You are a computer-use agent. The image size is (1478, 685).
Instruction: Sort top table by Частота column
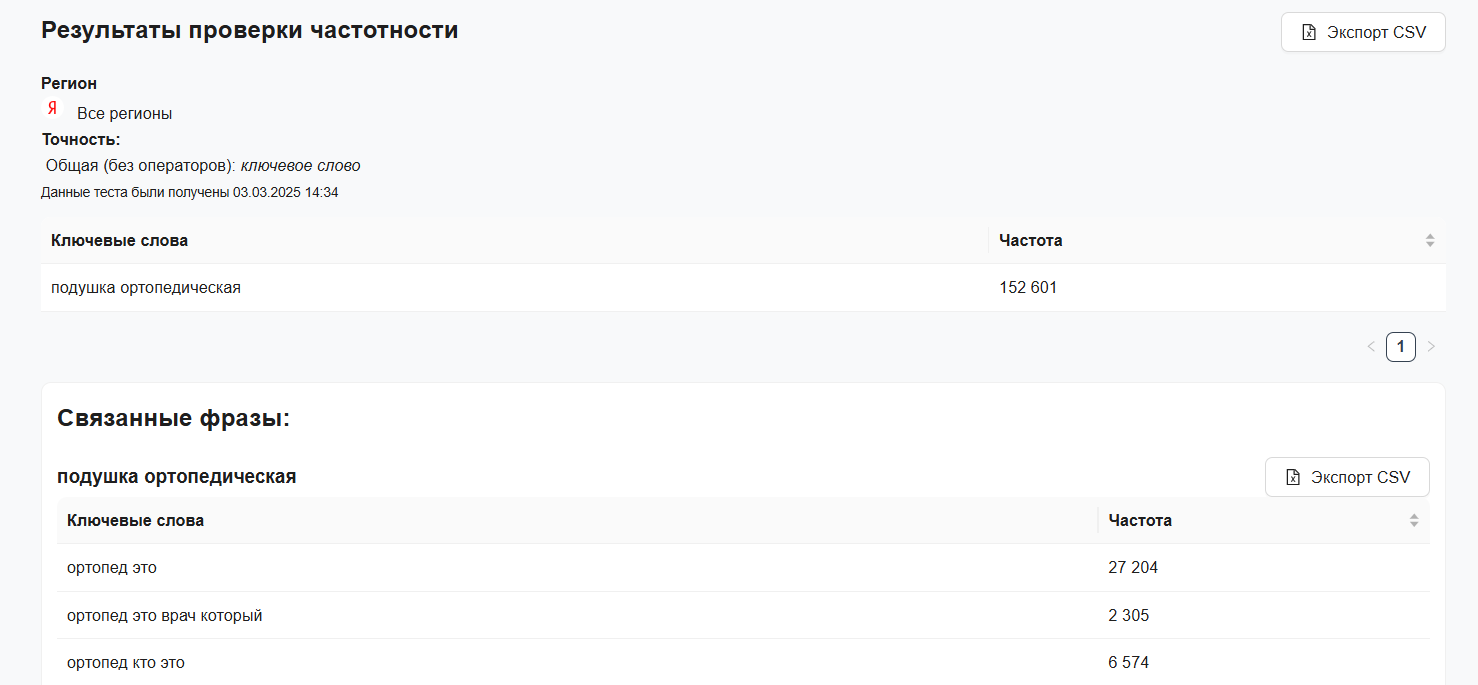1429,240
